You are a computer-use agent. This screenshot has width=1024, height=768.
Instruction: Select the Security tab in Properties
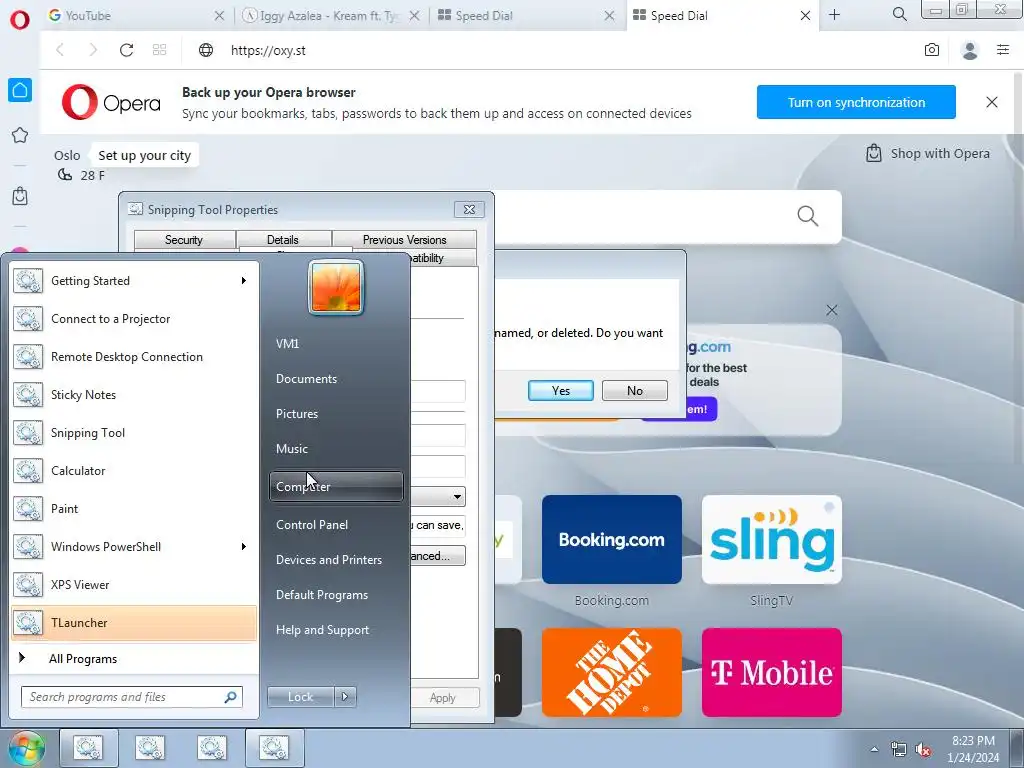click(x=184, y=240)
